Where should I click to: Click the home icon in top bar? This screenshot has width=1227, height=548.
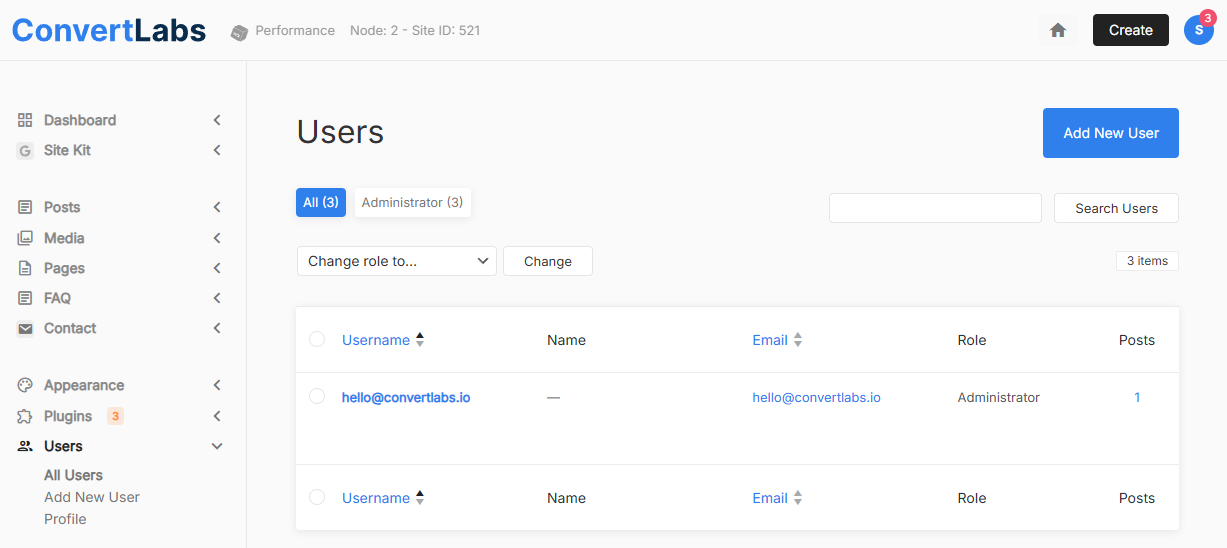pyautogui.click(x=1058, y=30)
